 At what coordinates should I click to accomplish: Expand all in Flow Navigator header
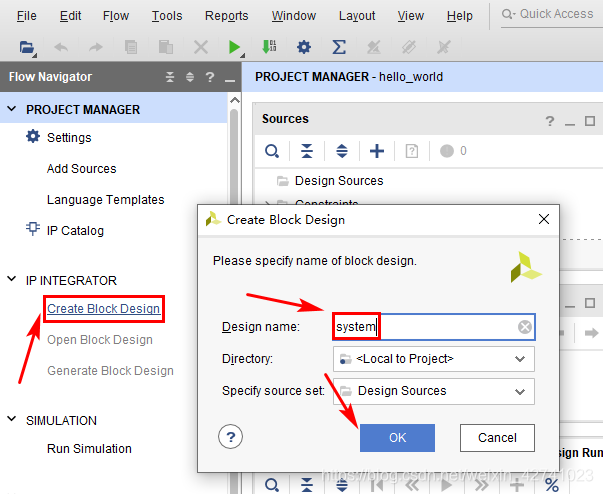190,77
